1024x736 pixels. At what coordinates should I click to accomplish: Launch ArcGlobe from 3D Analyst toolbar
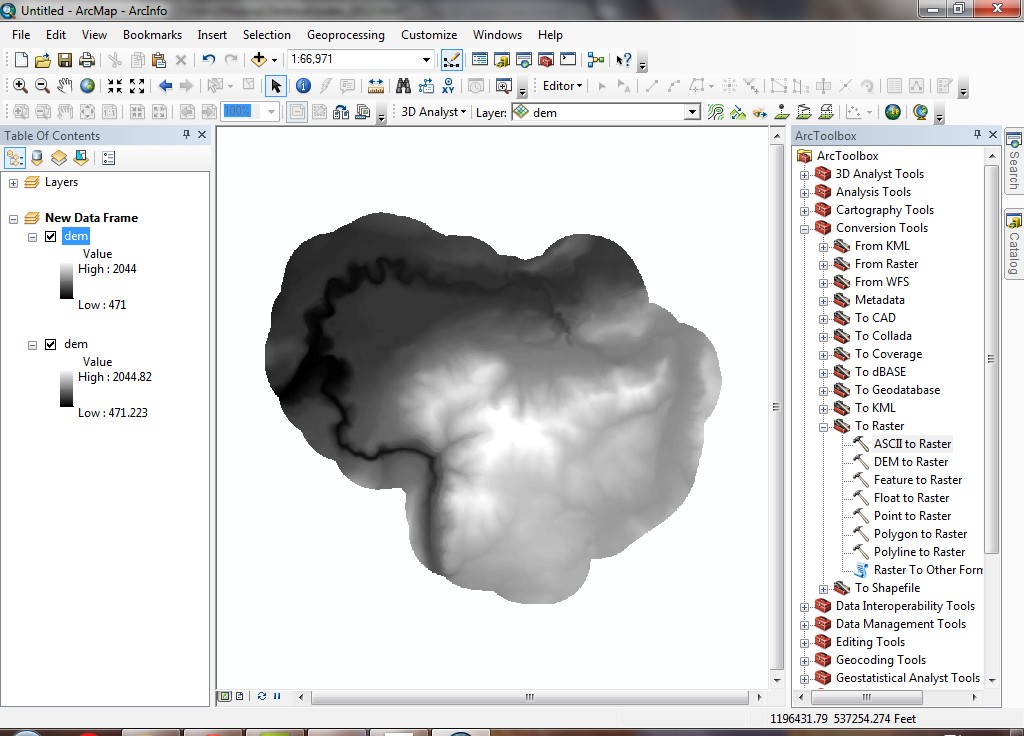920,112
